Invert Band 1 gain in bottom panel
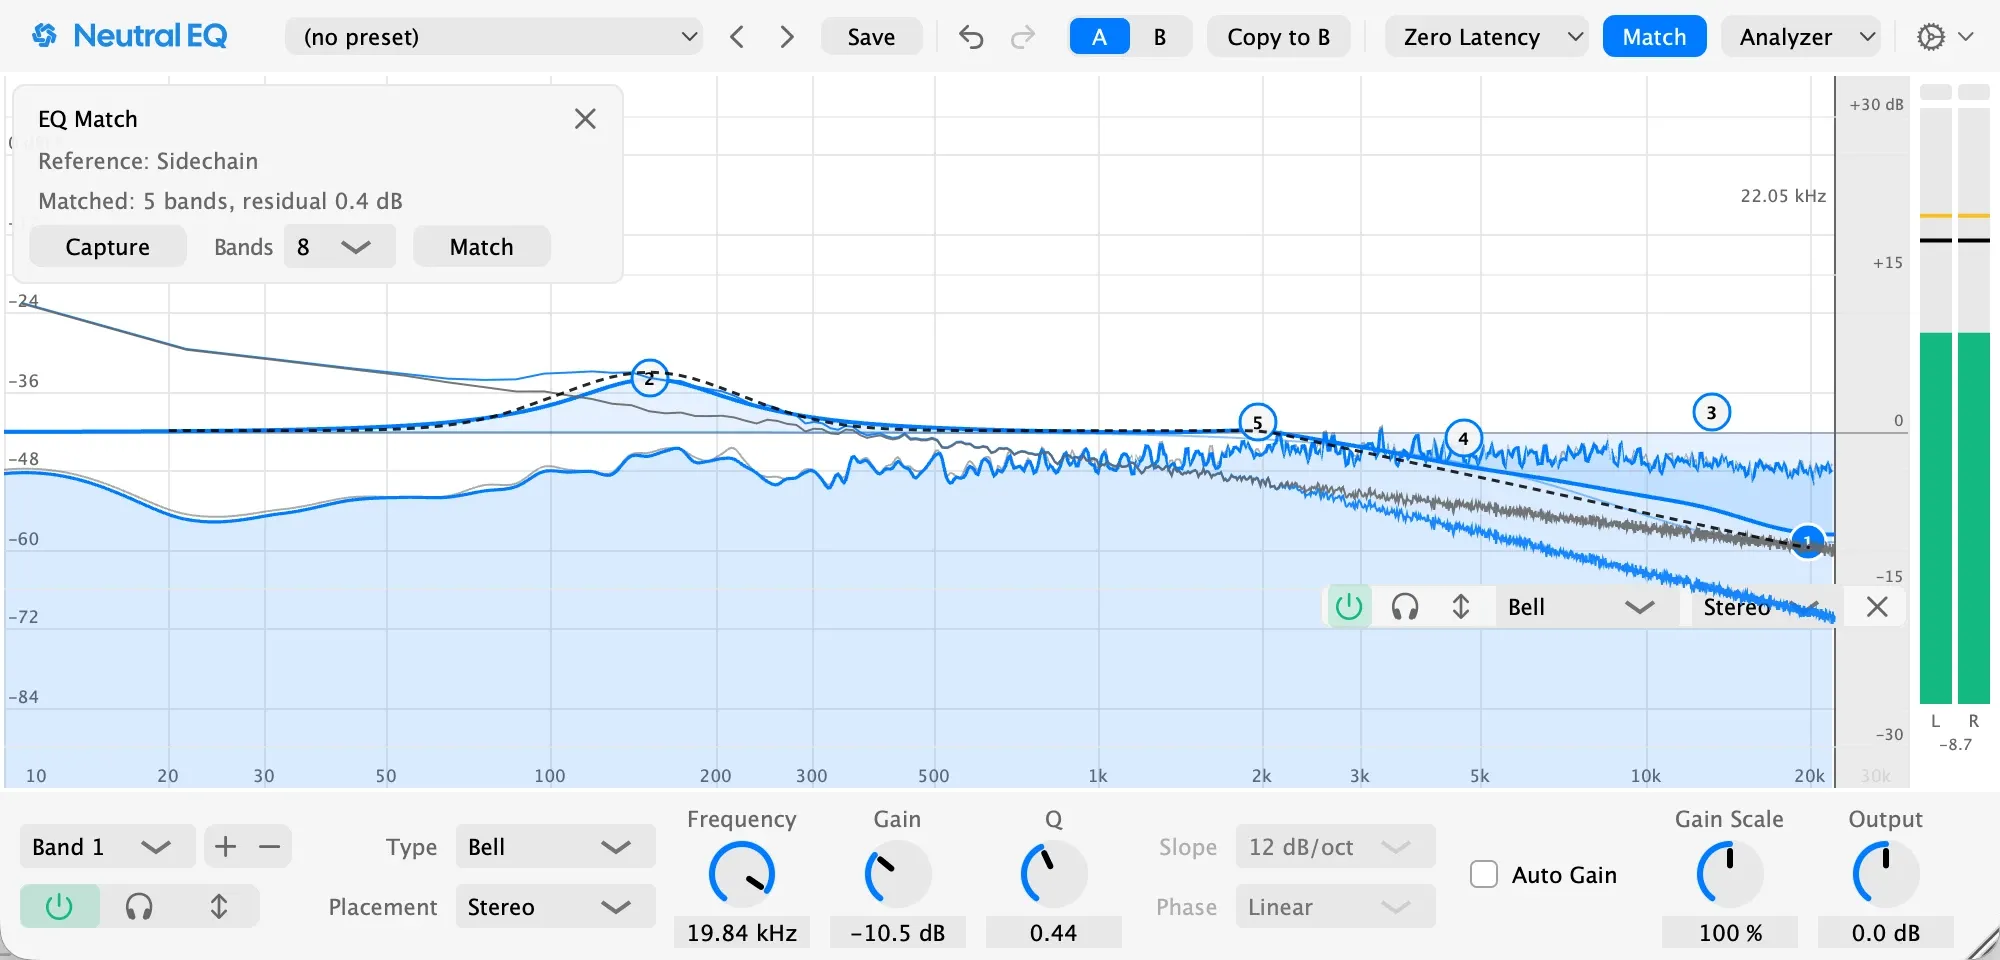2000x960 pixels. click(x=219, y=907)
